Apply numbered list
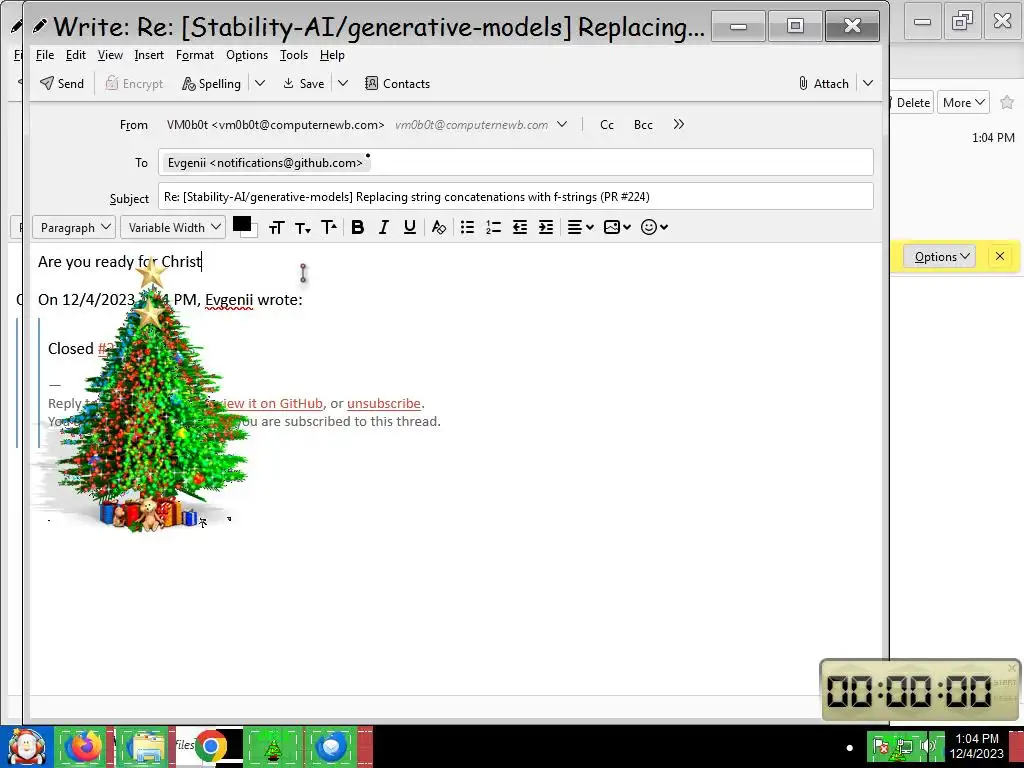This screenshot has width=1024, height=768. (x=493, y=227)
